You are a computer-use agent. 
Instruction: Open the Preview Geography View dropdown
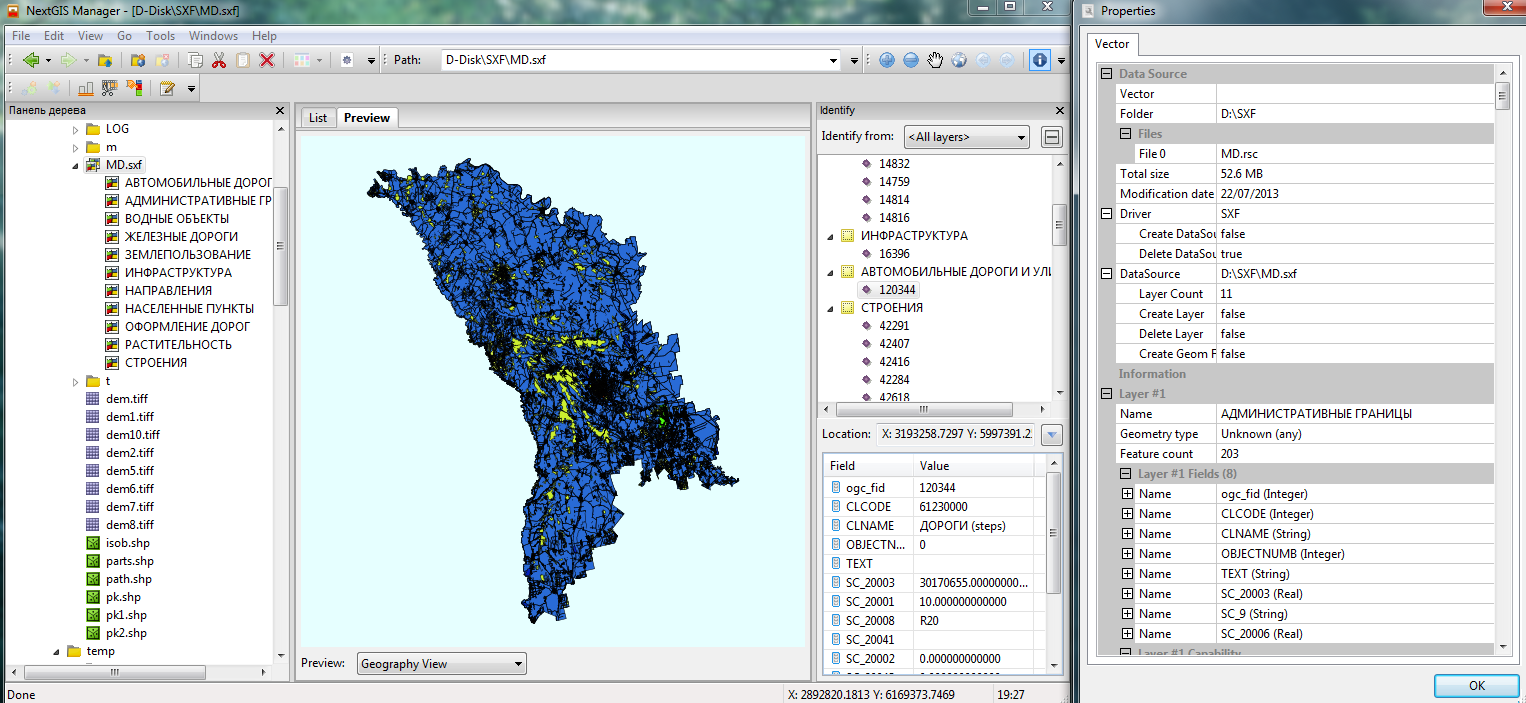tap(441, 664)
